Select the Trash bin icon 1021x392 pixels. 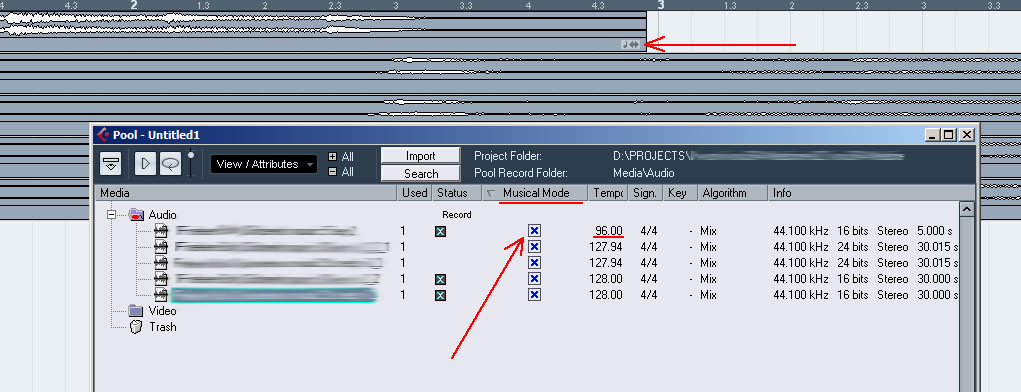click(135, 326)
